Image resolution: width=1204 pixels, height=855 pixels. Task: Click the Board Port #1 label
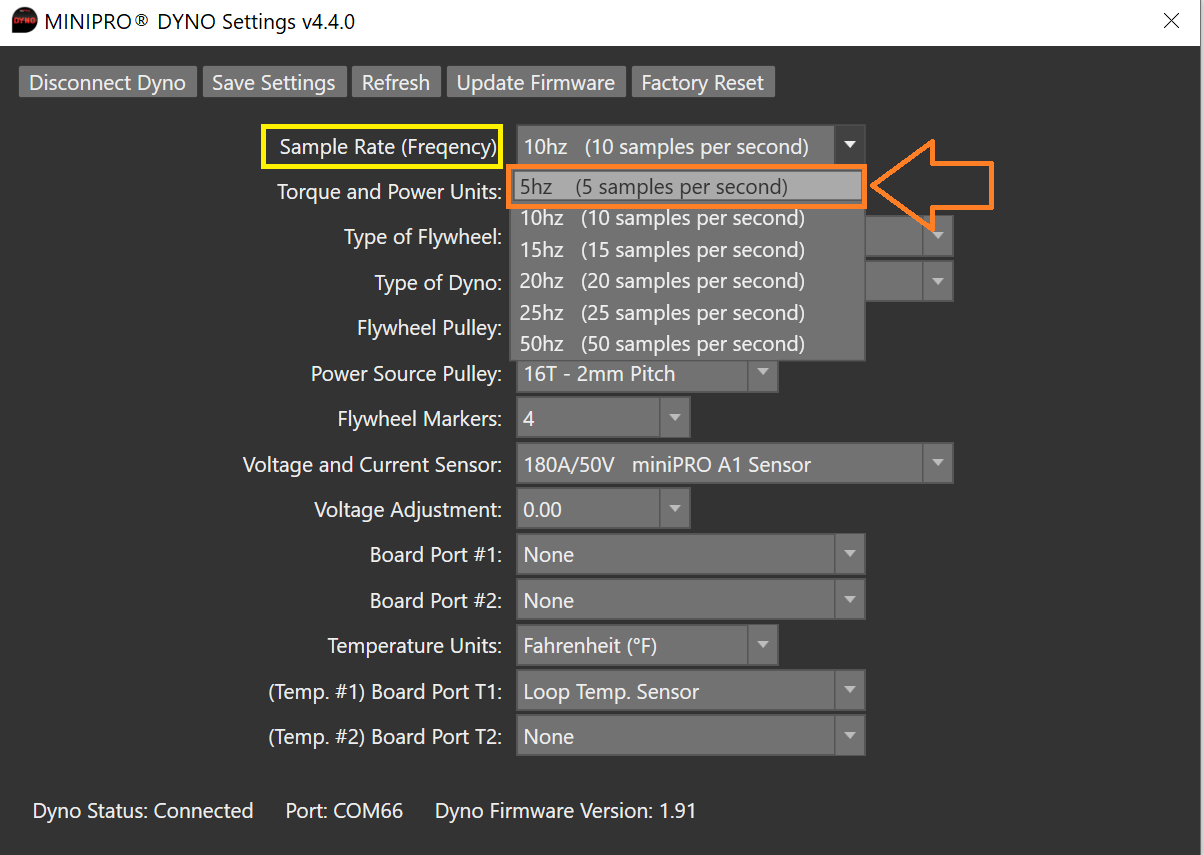[x=436, y=555]
